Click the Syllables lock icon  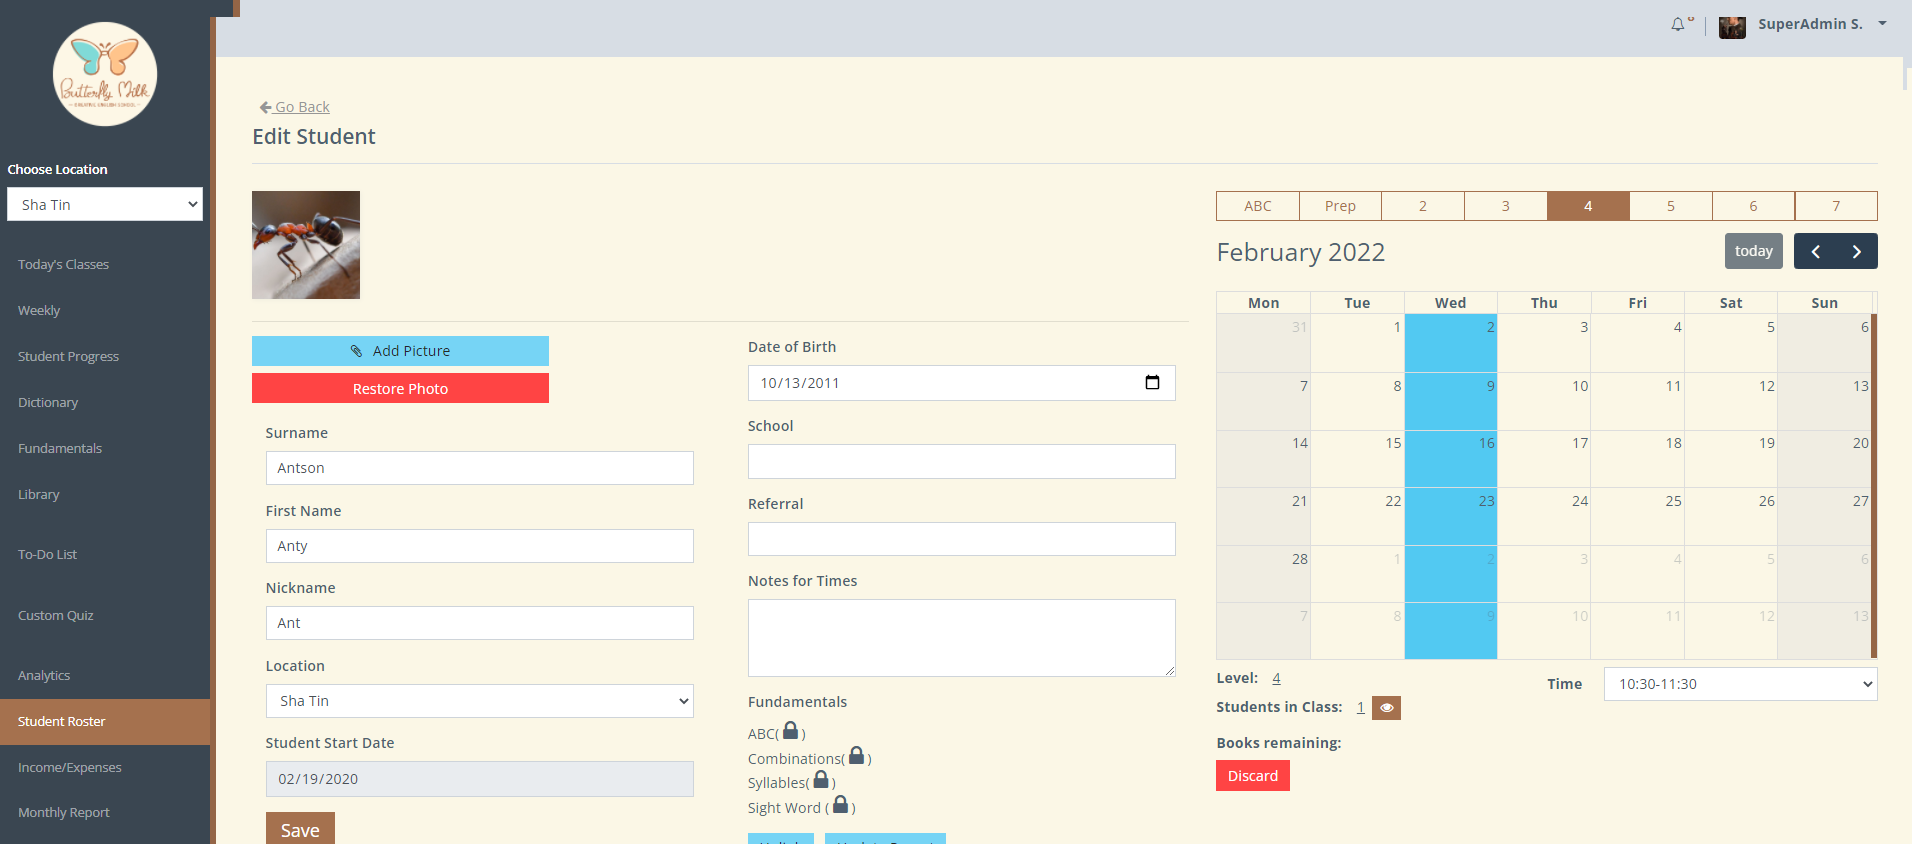821,780
